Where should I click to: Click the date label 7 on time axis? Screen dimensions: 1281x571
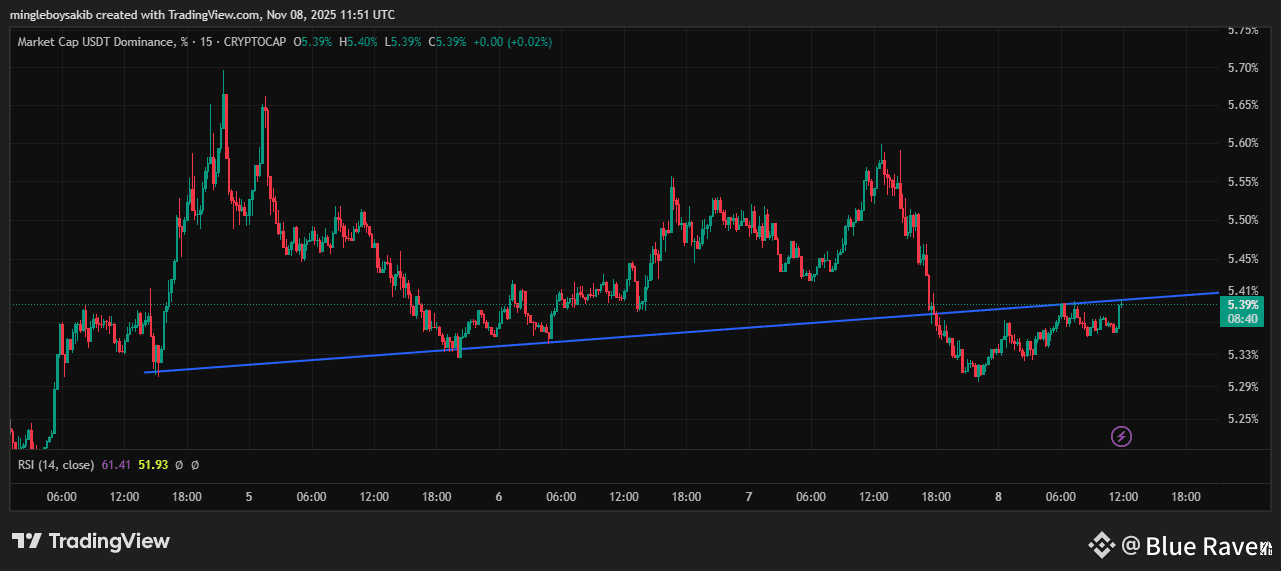coord(748,497)
